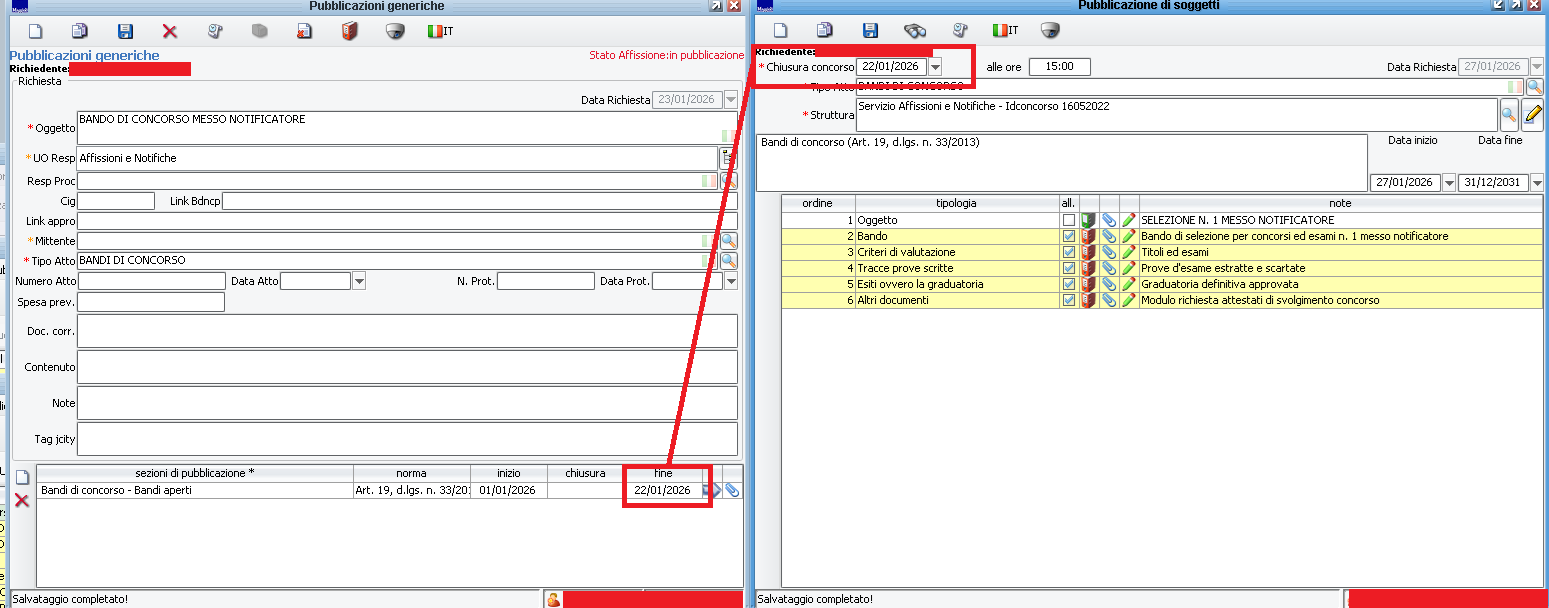Viewport: 1549px width, 608px height.
Task: Click the alle ore 15:00 time field
Action: coord(1059,67)
